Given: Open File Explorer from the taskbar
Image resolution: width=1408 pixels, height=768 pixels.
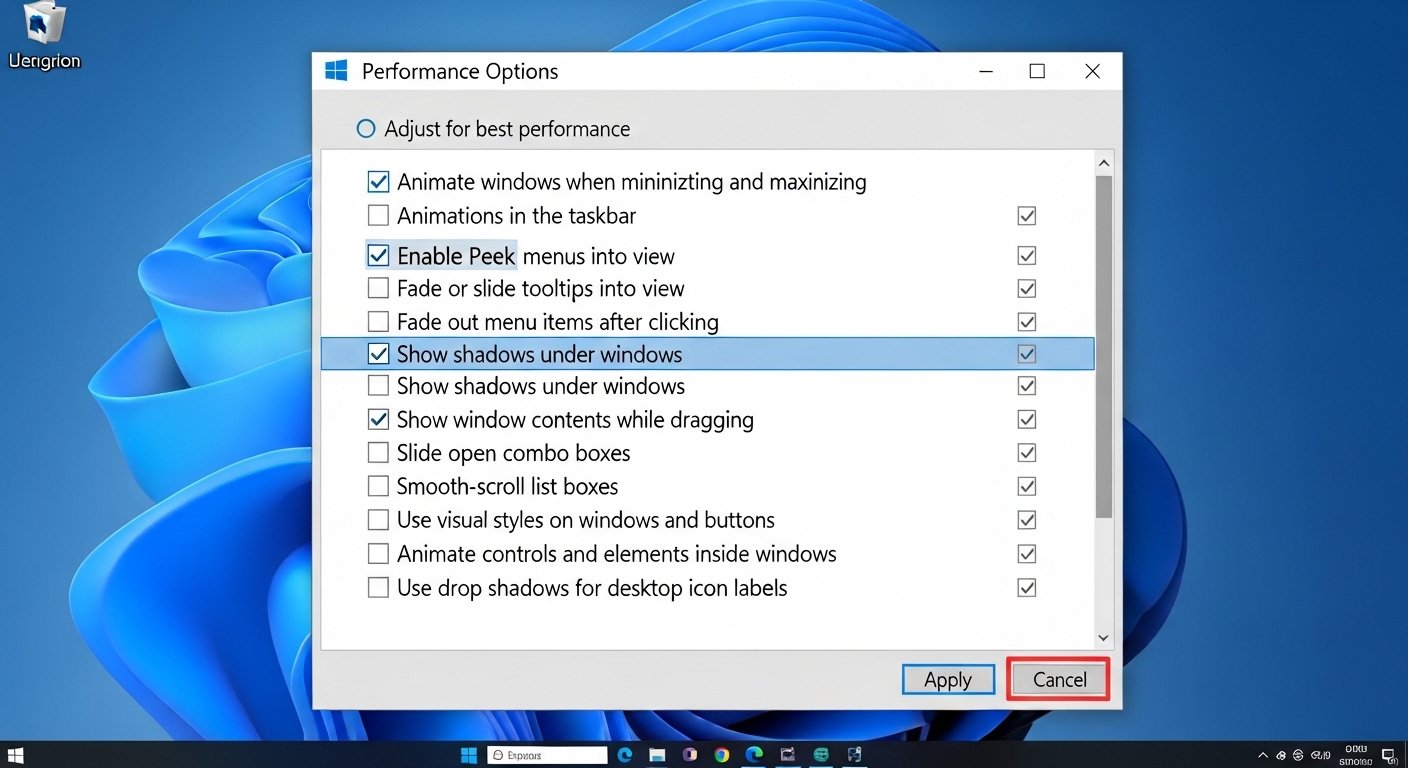Looking at the screenshot, I should click(x=657, y=755).
